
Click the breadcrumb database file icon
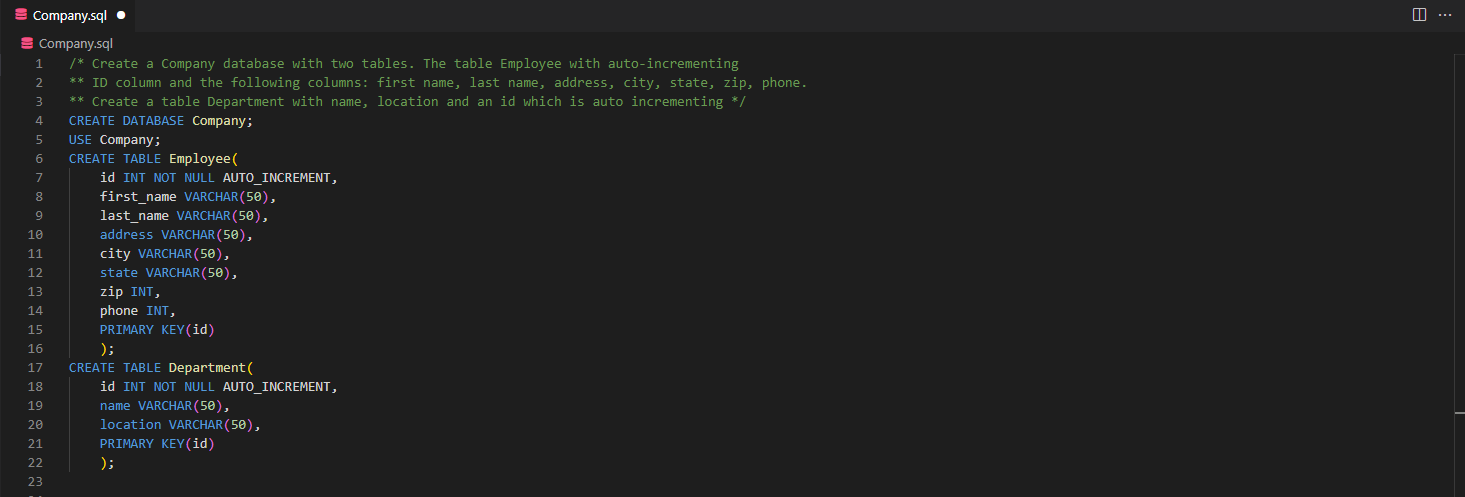tap(27, 44)
